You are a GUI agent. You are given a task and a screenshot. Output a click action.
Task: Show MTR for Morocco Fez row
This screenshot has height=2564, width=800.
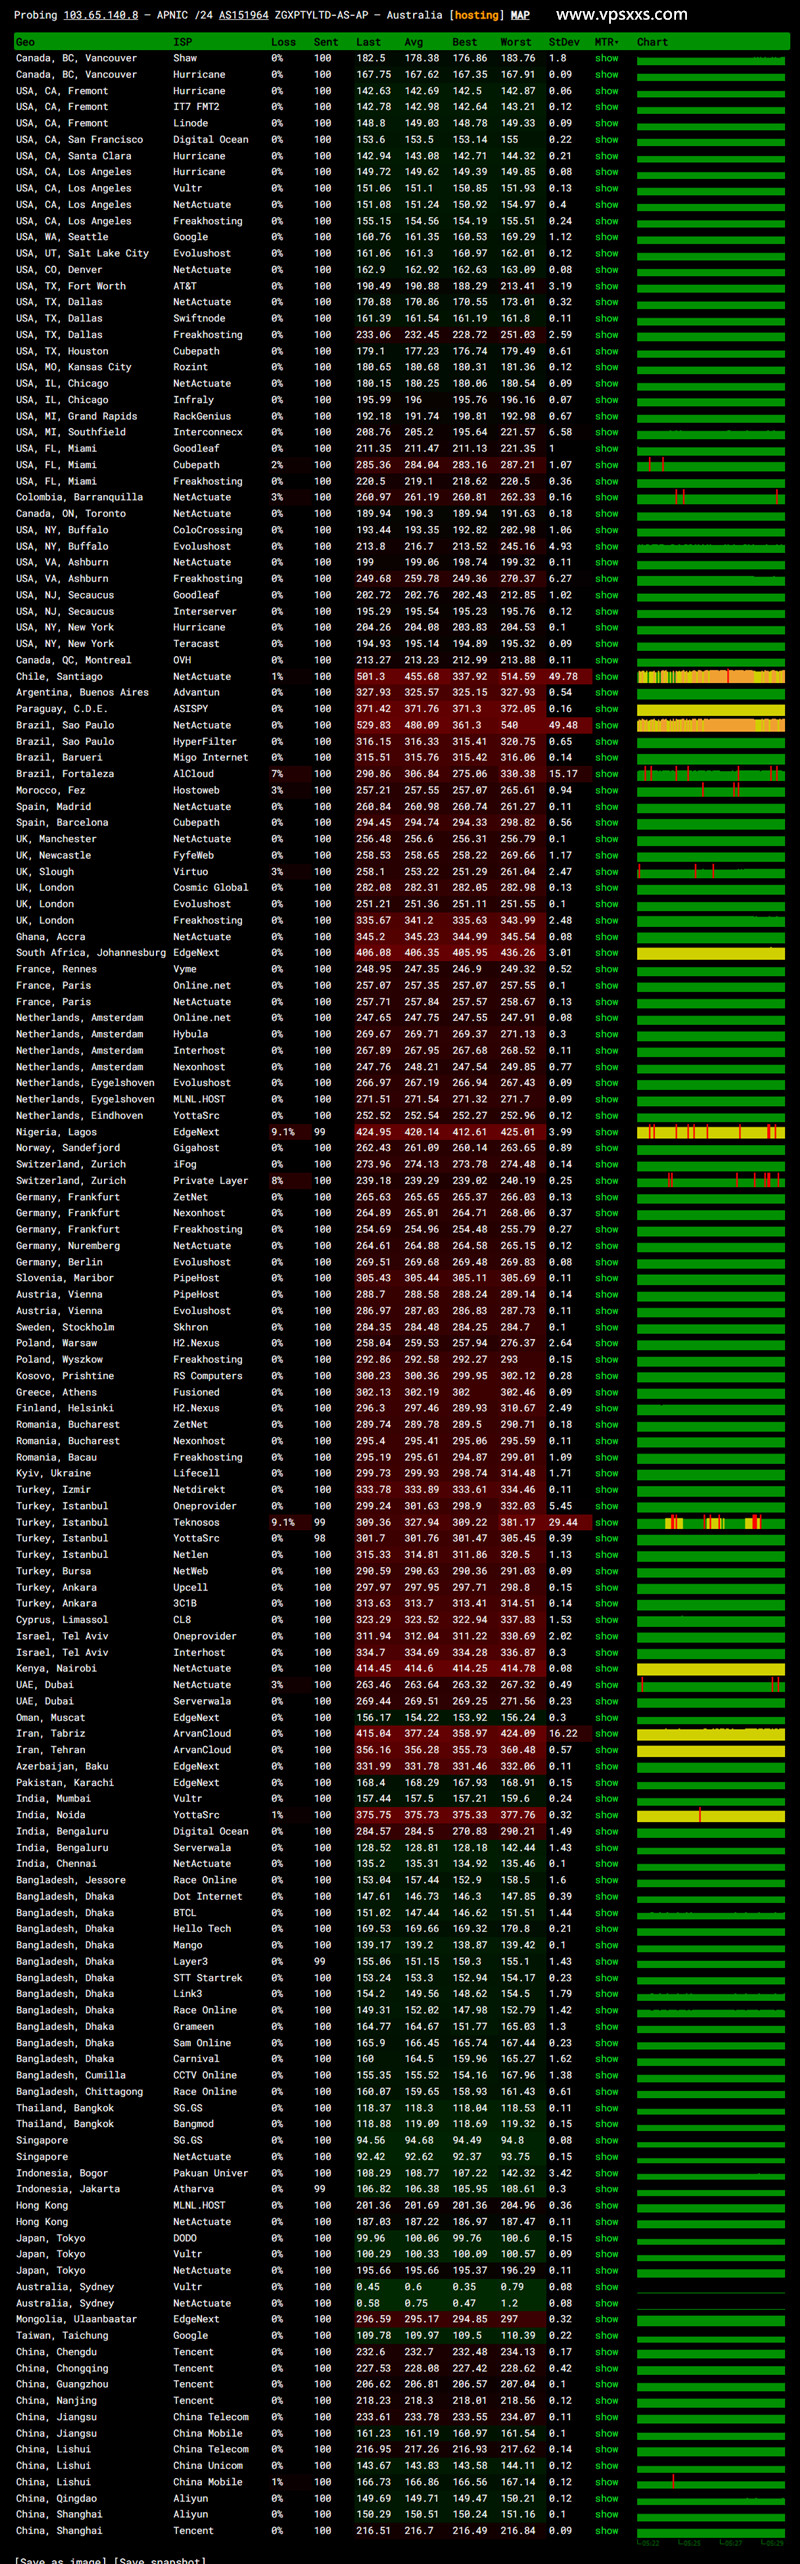tap(606, 790)
